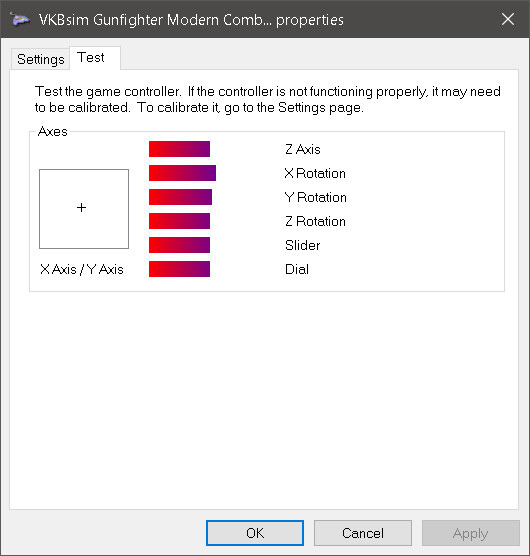Screen dimensions: 530x556
Task: Click the X Axis / Y Axis label
Action: pyautogui.click(x=82, y=269)
